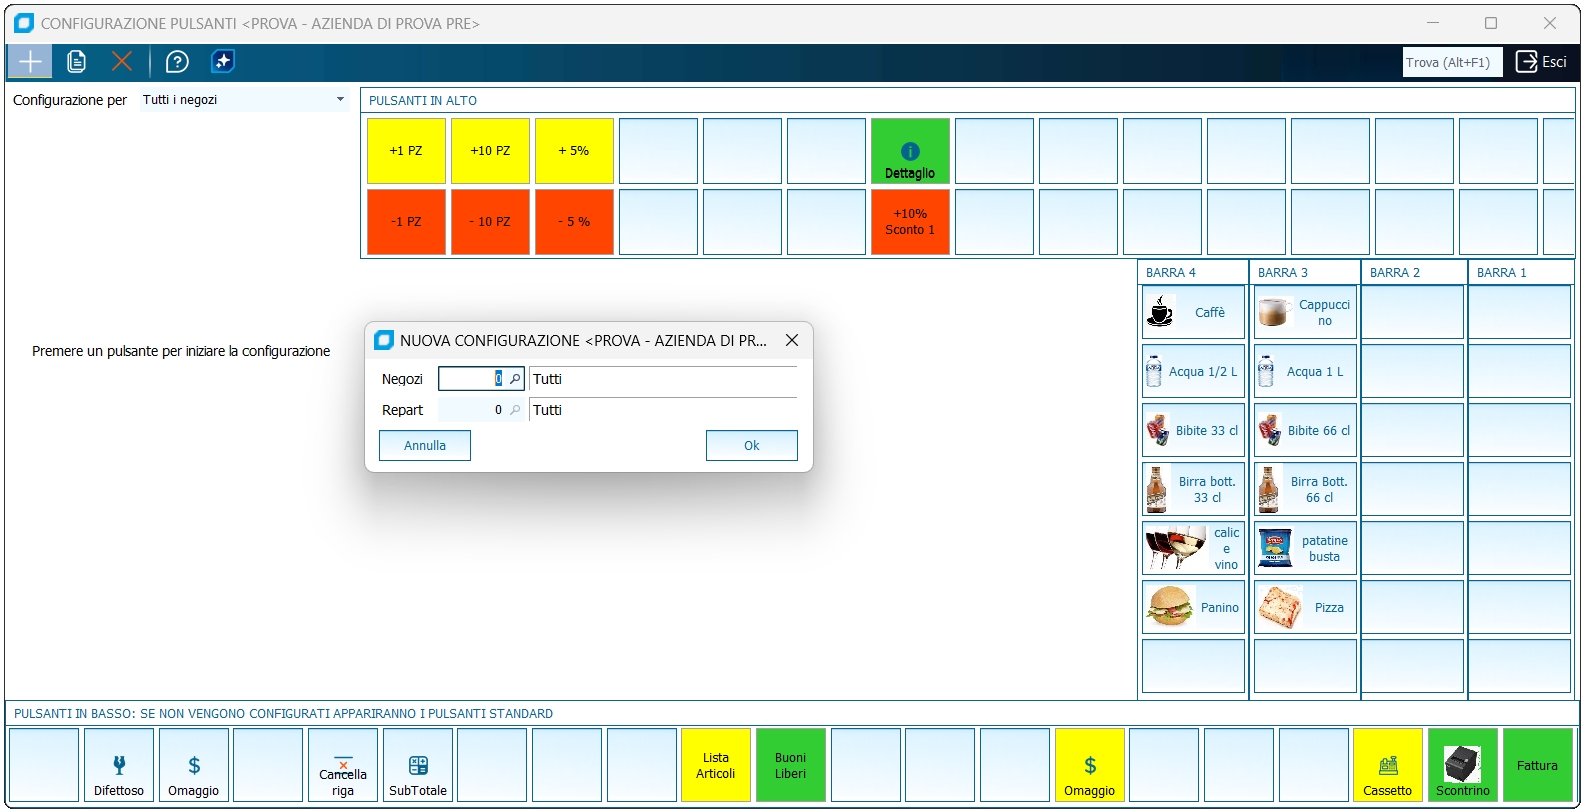Select the first empty slot under BARRA 1
The height and width of the screenshot is (811, 1584).
tap(1520, 312)
